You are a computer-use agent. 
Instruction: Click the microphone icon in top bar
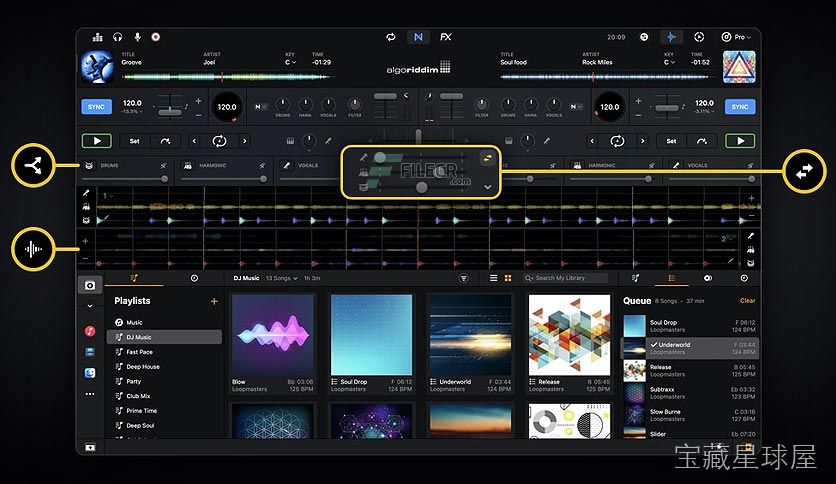pos(137,37)
